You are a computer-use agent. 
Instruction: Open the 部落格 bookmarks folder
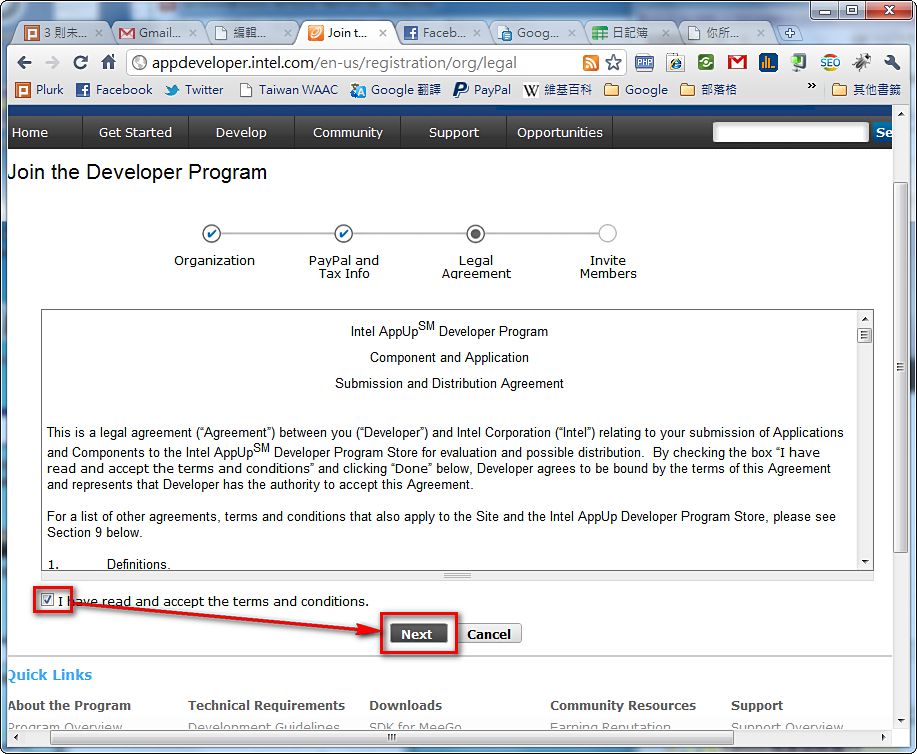[x=708, y=89]
